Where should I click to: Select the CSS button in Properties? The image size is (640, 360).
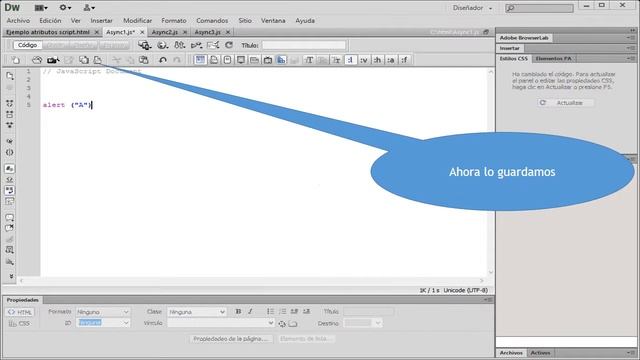tap(20, 323)
